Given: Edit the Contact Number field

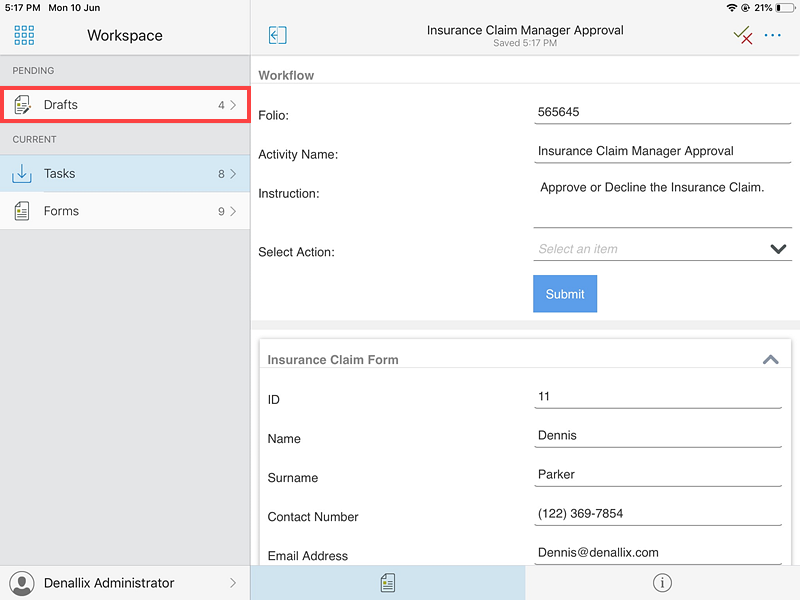Looking at the screenshot, I should (x=658, y=513).
